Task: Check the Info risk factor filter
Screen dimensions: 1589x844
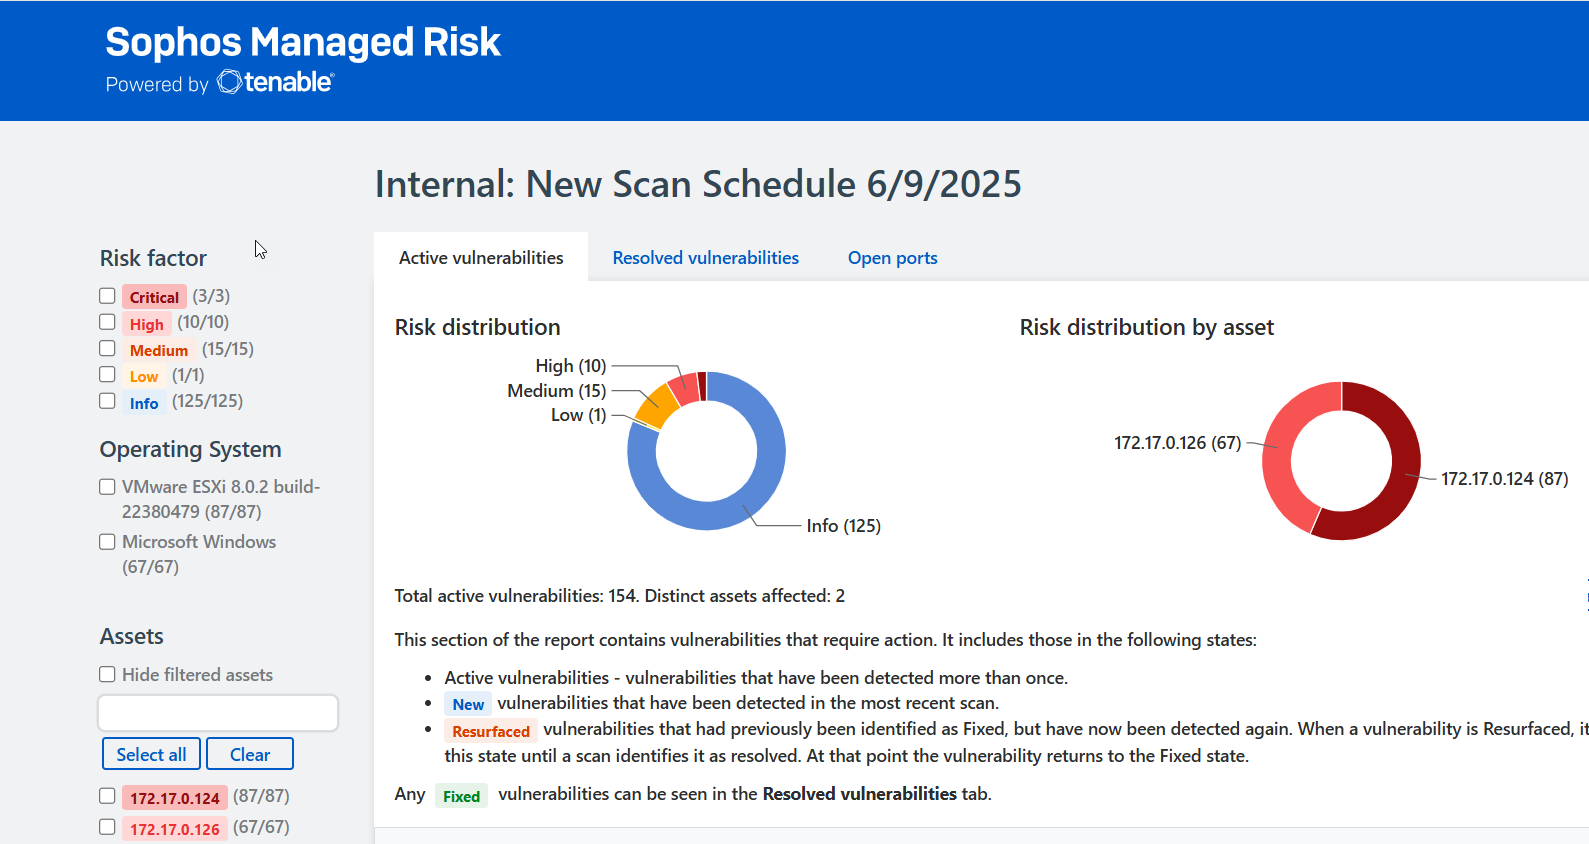Action: point(107,400)
